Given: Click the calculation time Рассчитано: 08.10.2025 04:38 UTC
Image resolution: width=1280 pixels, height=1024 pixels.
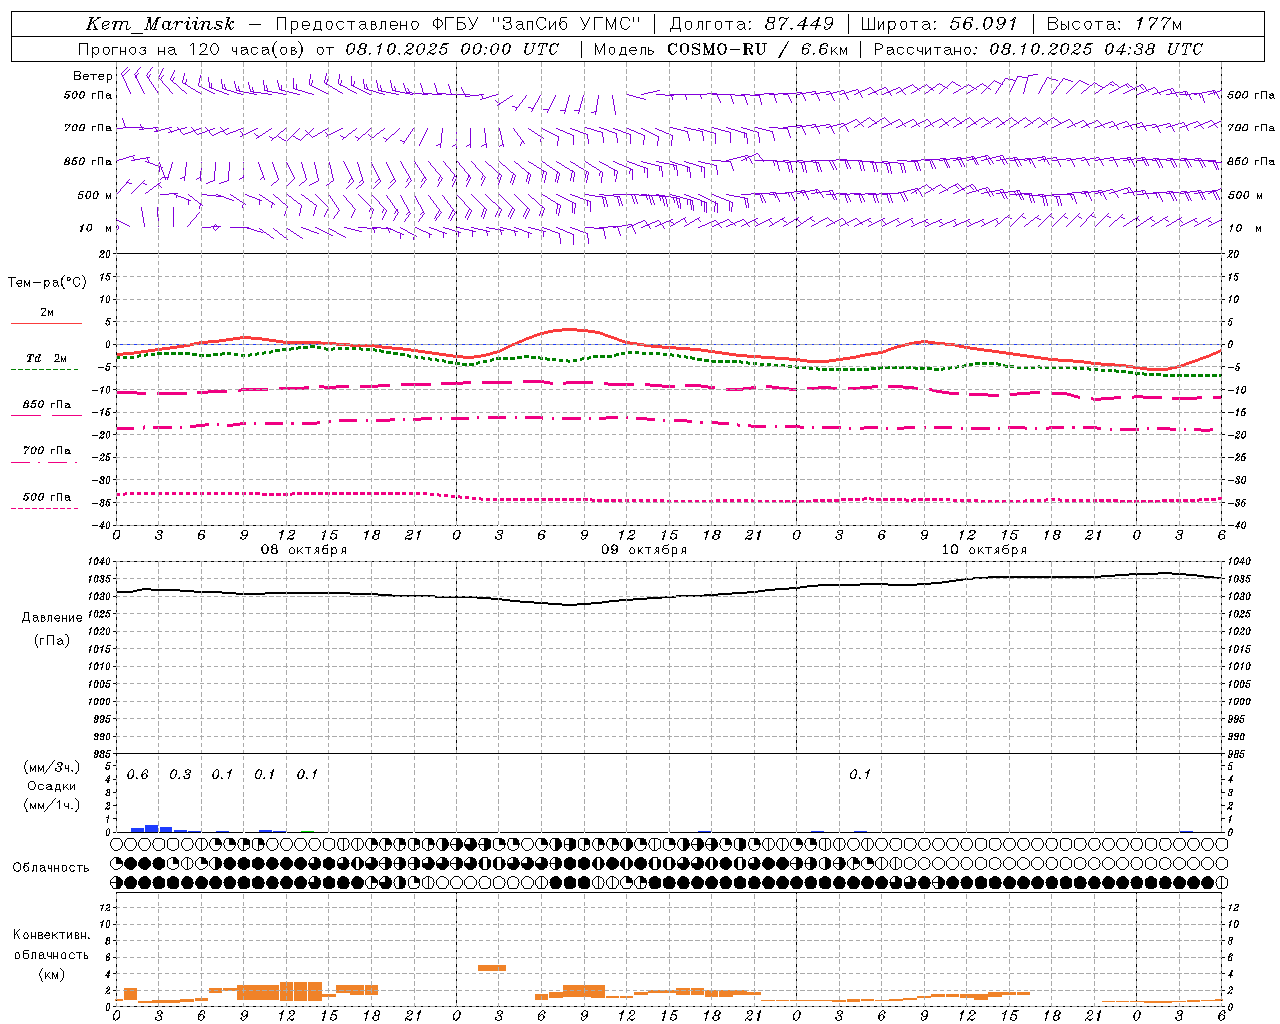Looking at the screenshot, I should click(1038, 49).
